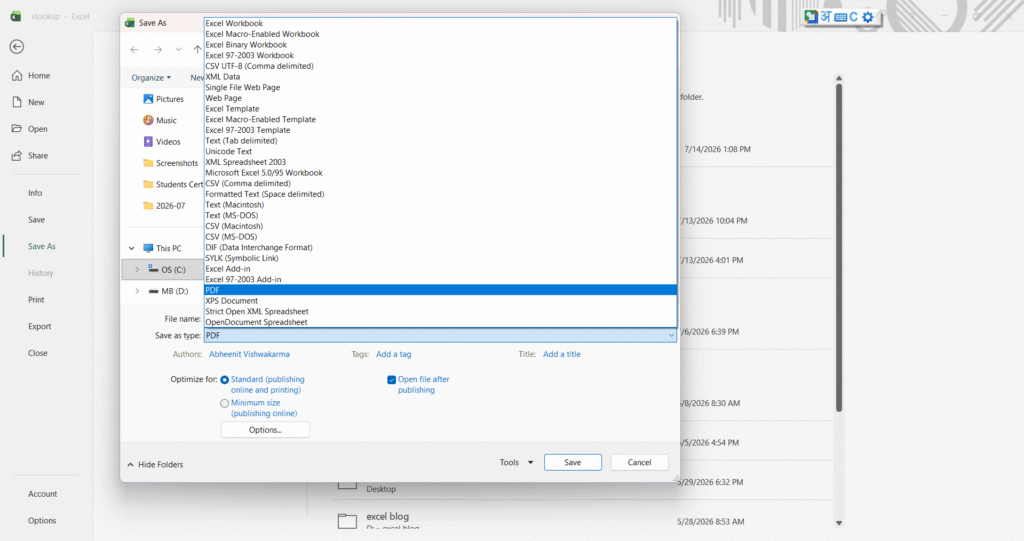Click the input tool settings gear icon
The height and width of the screenshot is (541, 1024).
[x=868, y=17]
